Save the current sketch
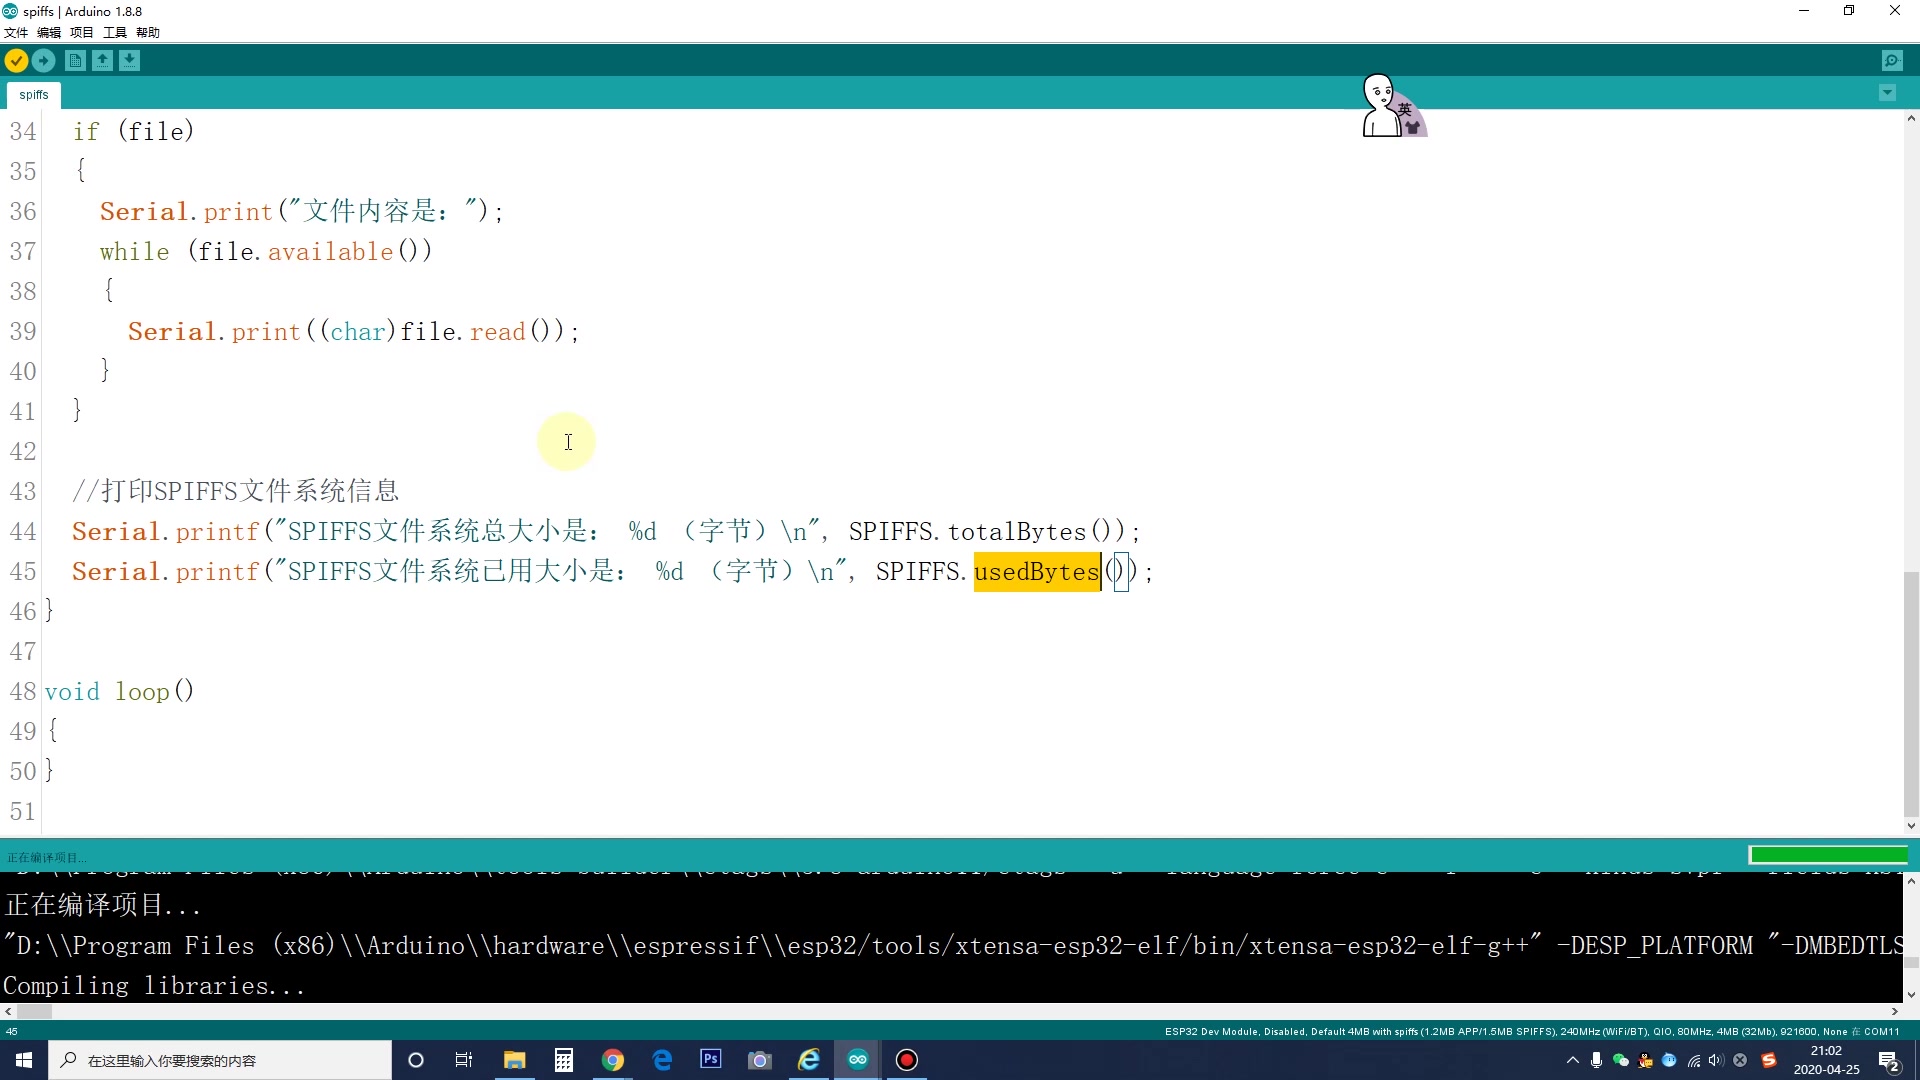This screenshot has width=1920, height=1080. tap(131, 60)
